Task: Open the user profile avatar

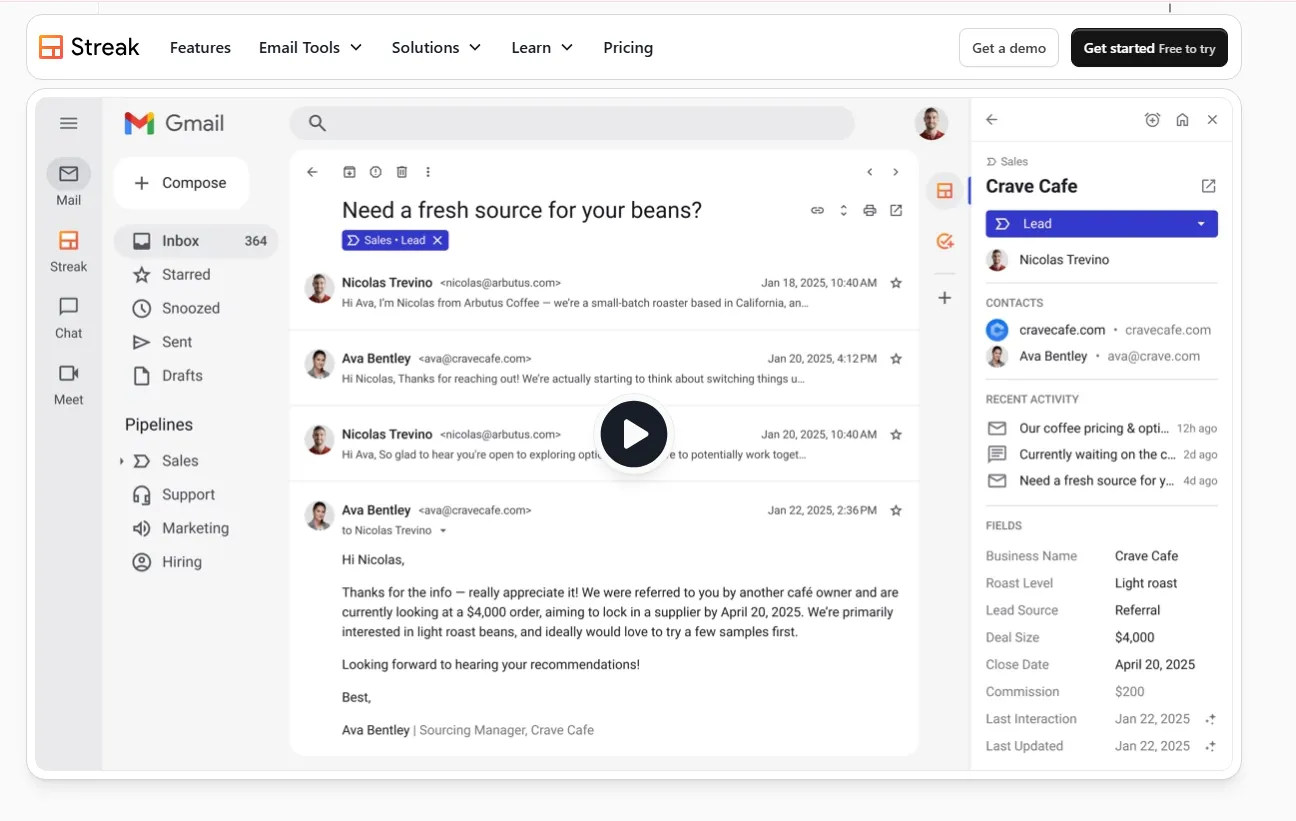Action: click(931, 123)
